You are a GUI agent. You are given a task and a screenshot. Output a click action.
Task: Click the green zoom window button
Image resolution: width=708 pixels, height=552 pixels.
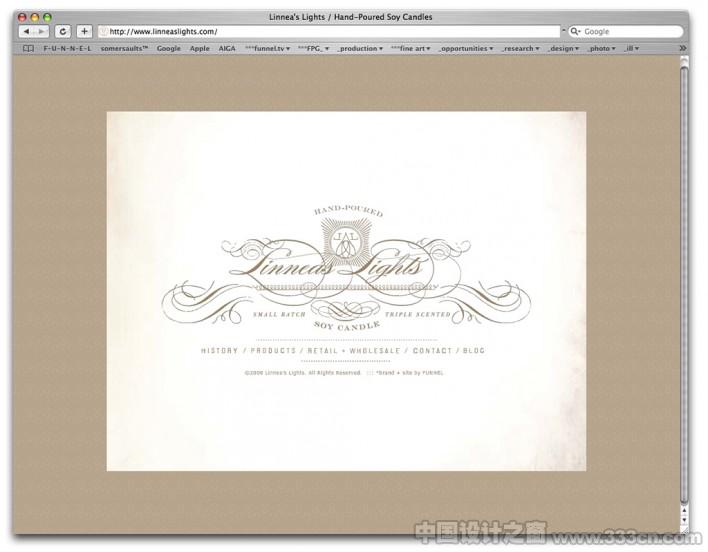(47, 17)
